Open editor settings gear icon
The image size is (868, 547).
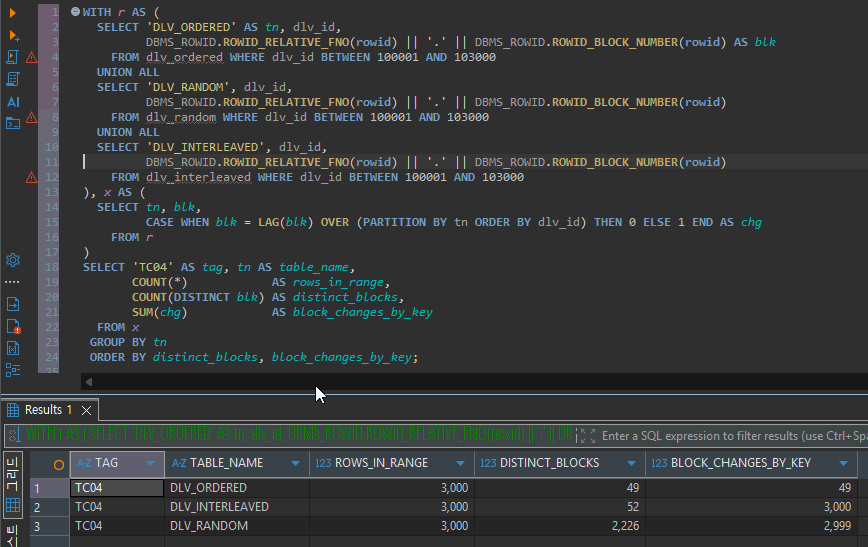click(13, 260)
